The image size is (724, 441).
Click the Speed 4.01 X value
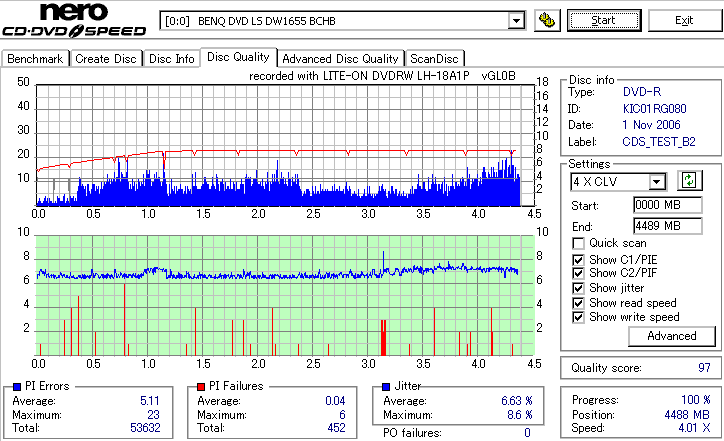point(694,428)
